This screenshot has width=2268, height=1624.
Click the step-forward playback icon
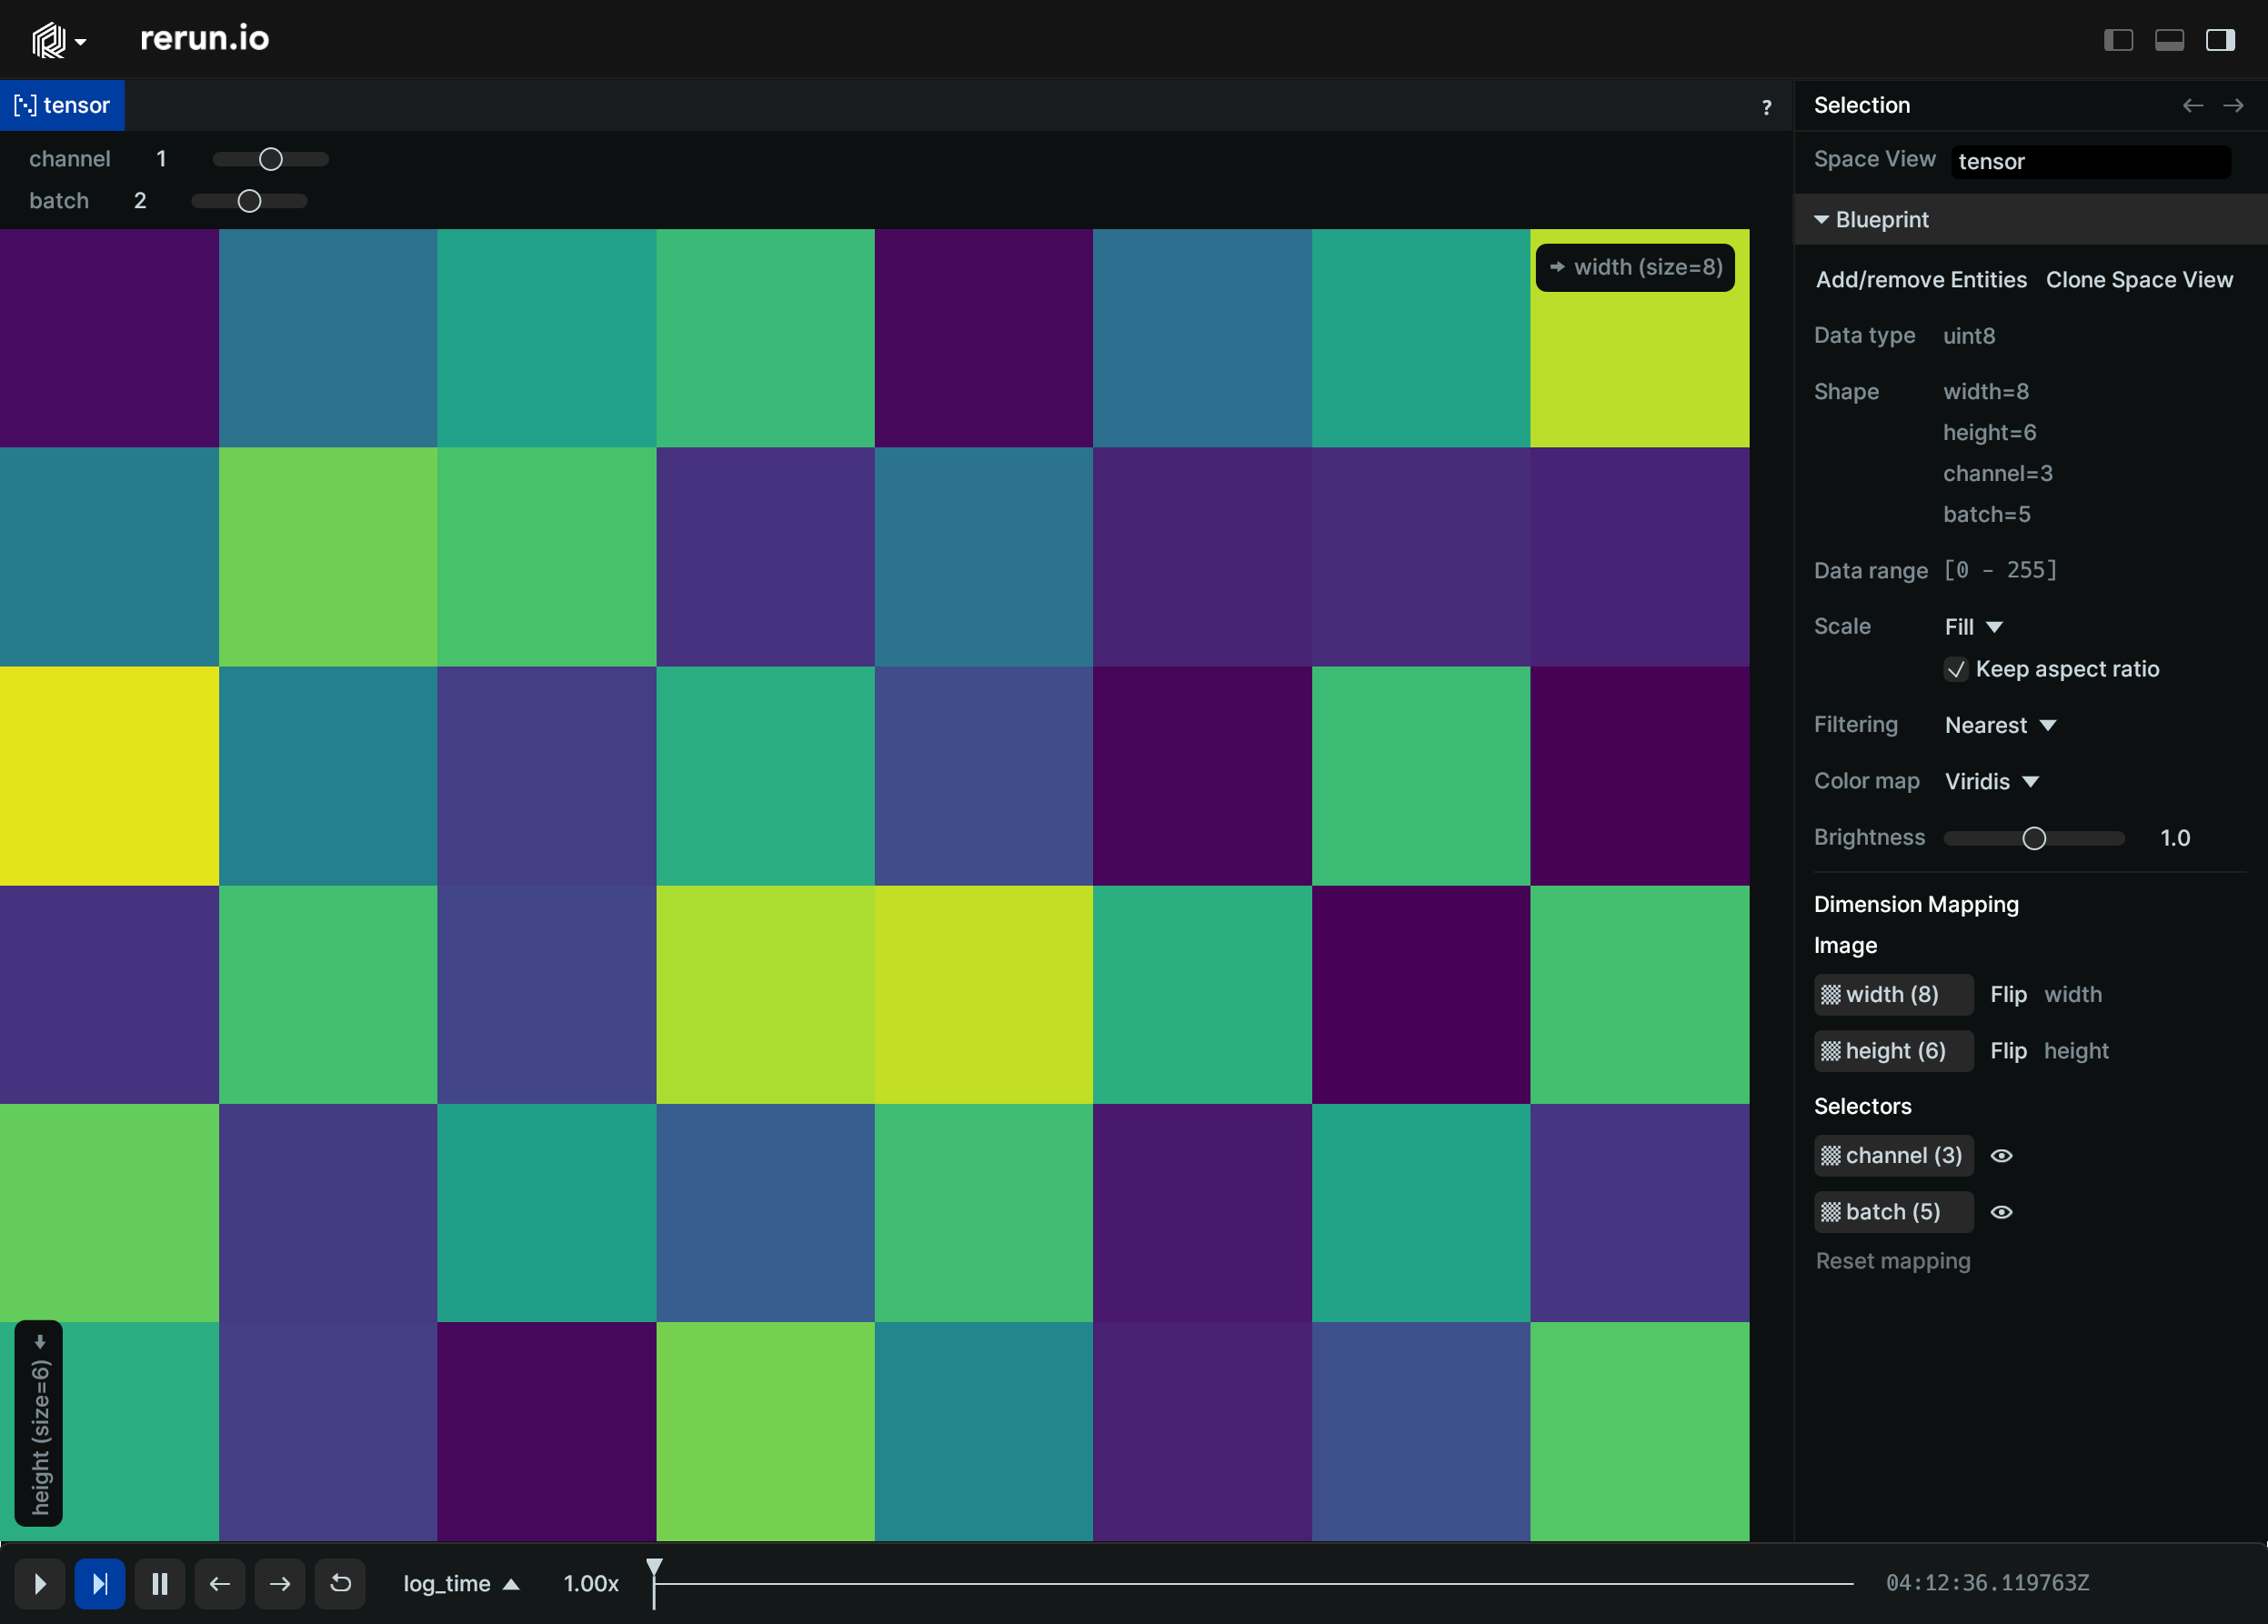100,1582
